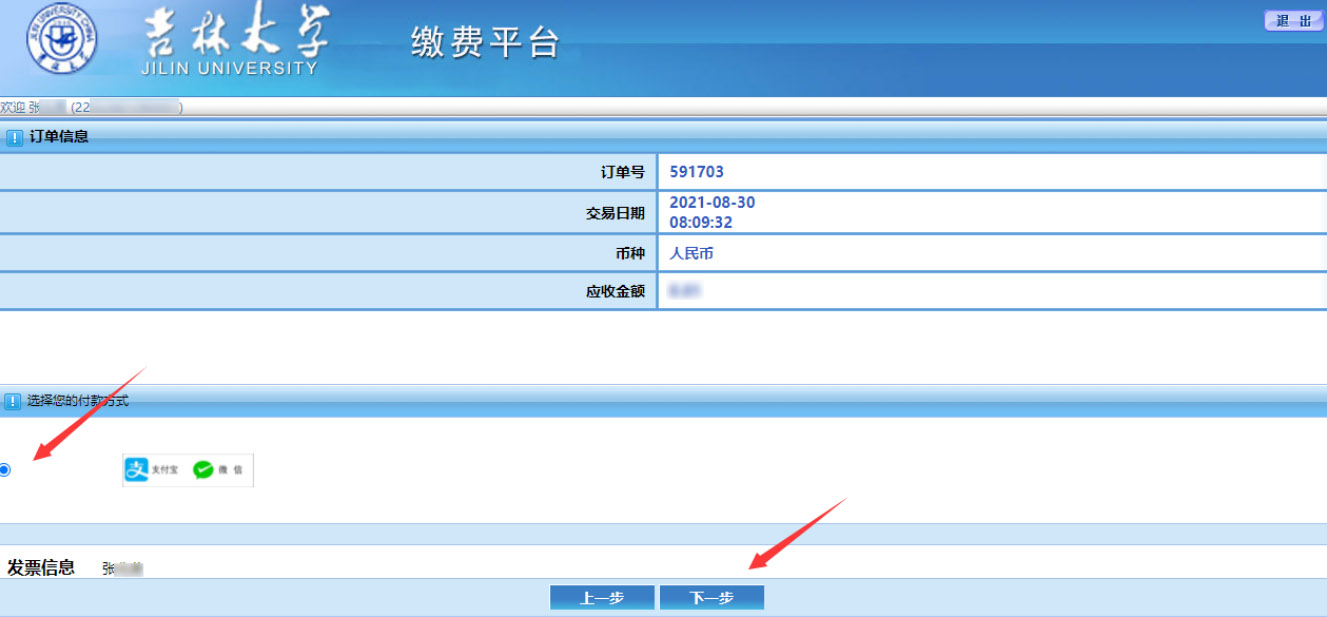Viewport: 1327px width, 617px height.
Task: Click the Jilin University circular emblem logo
Action: click(62, 39)
